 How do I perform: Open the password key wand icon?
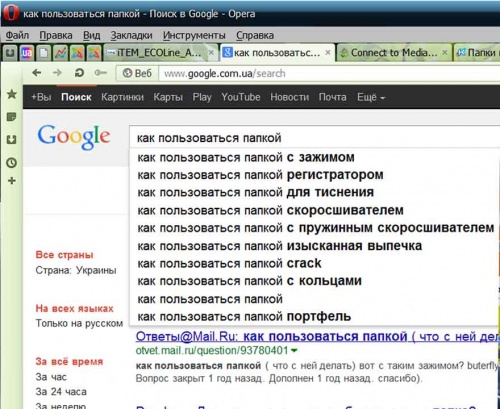(100, 73)
